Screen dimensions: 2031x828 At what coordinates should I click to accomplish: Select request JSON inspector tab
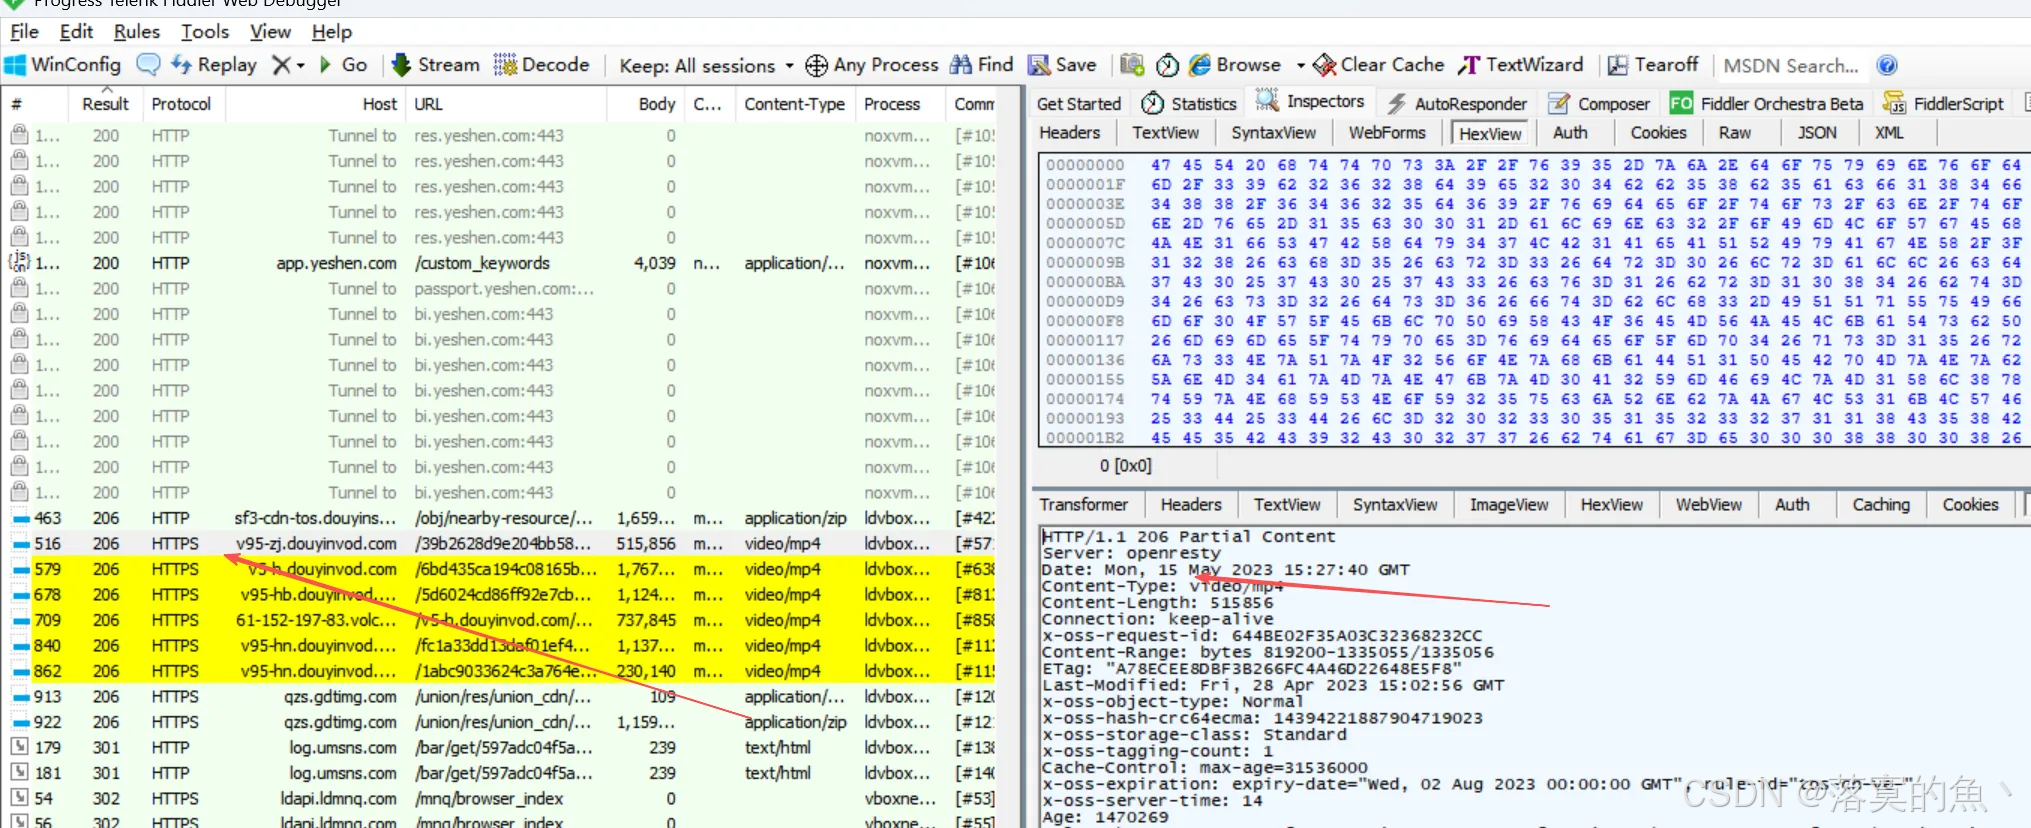pos(1816,133)
